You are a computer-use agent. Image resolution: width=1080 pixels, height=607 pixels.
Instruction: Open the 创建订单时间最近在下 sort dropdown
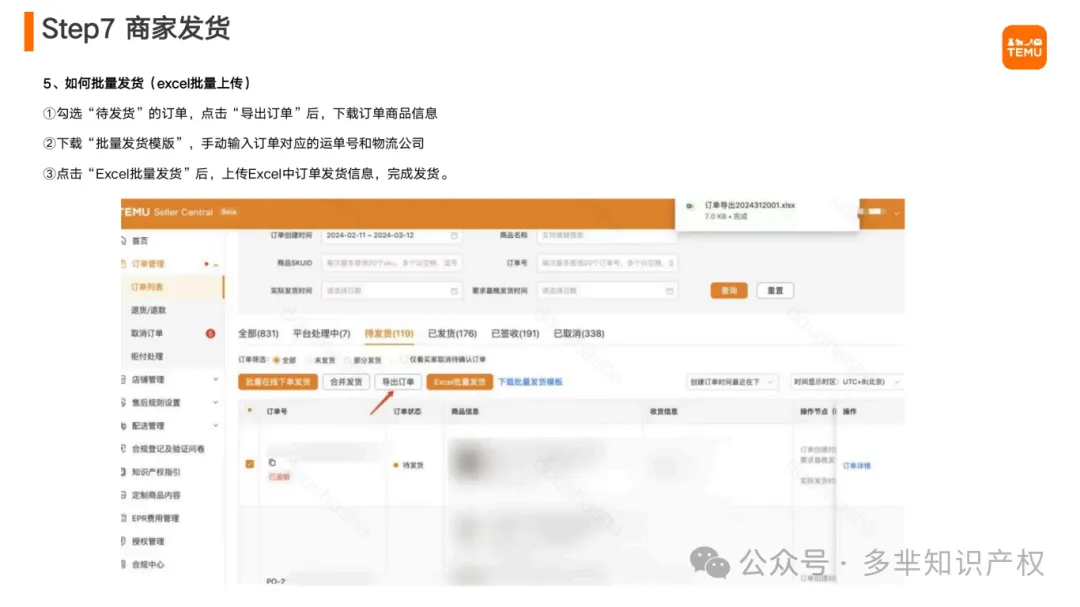tap(732, 382)
